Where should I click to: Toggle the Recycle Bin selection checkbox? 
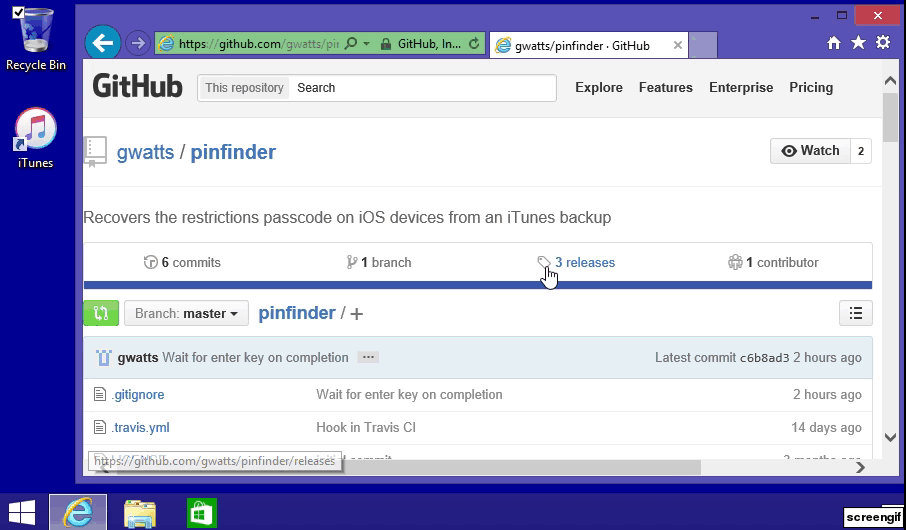18,13
